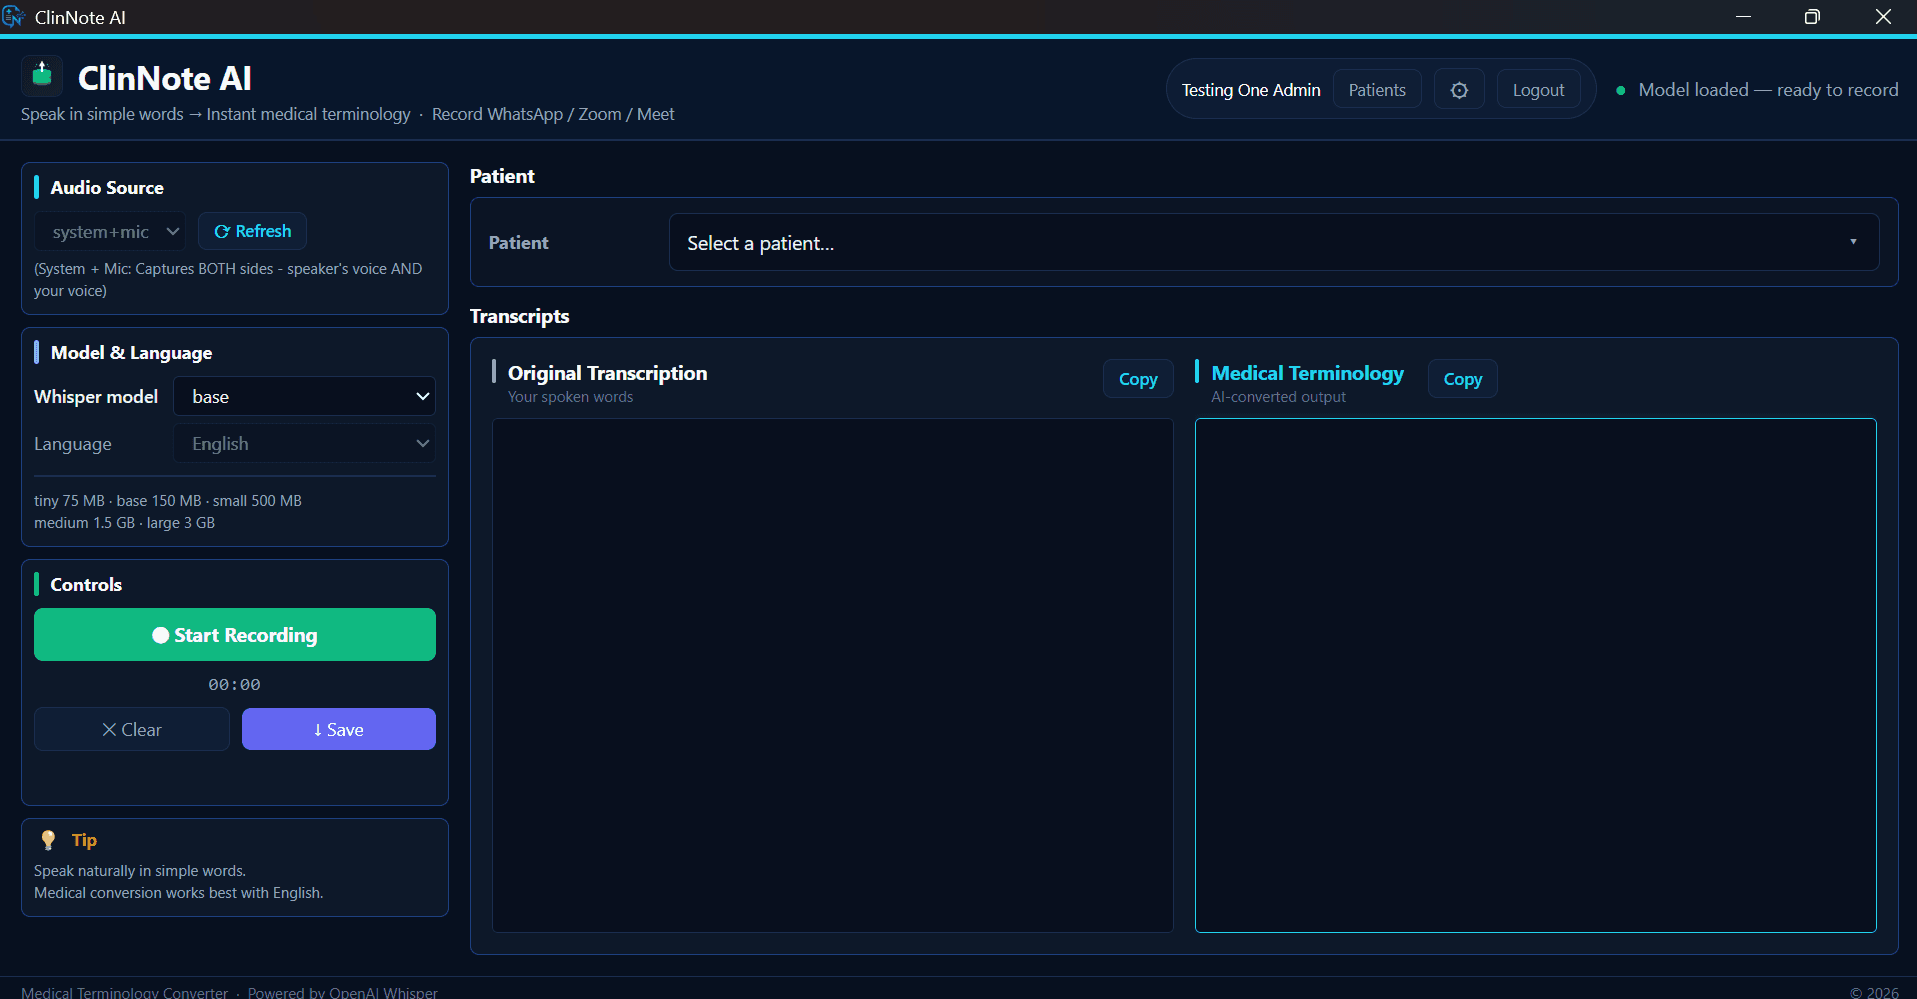Click the ClinNote AI tagline under the header

click(x=348, y=114)
